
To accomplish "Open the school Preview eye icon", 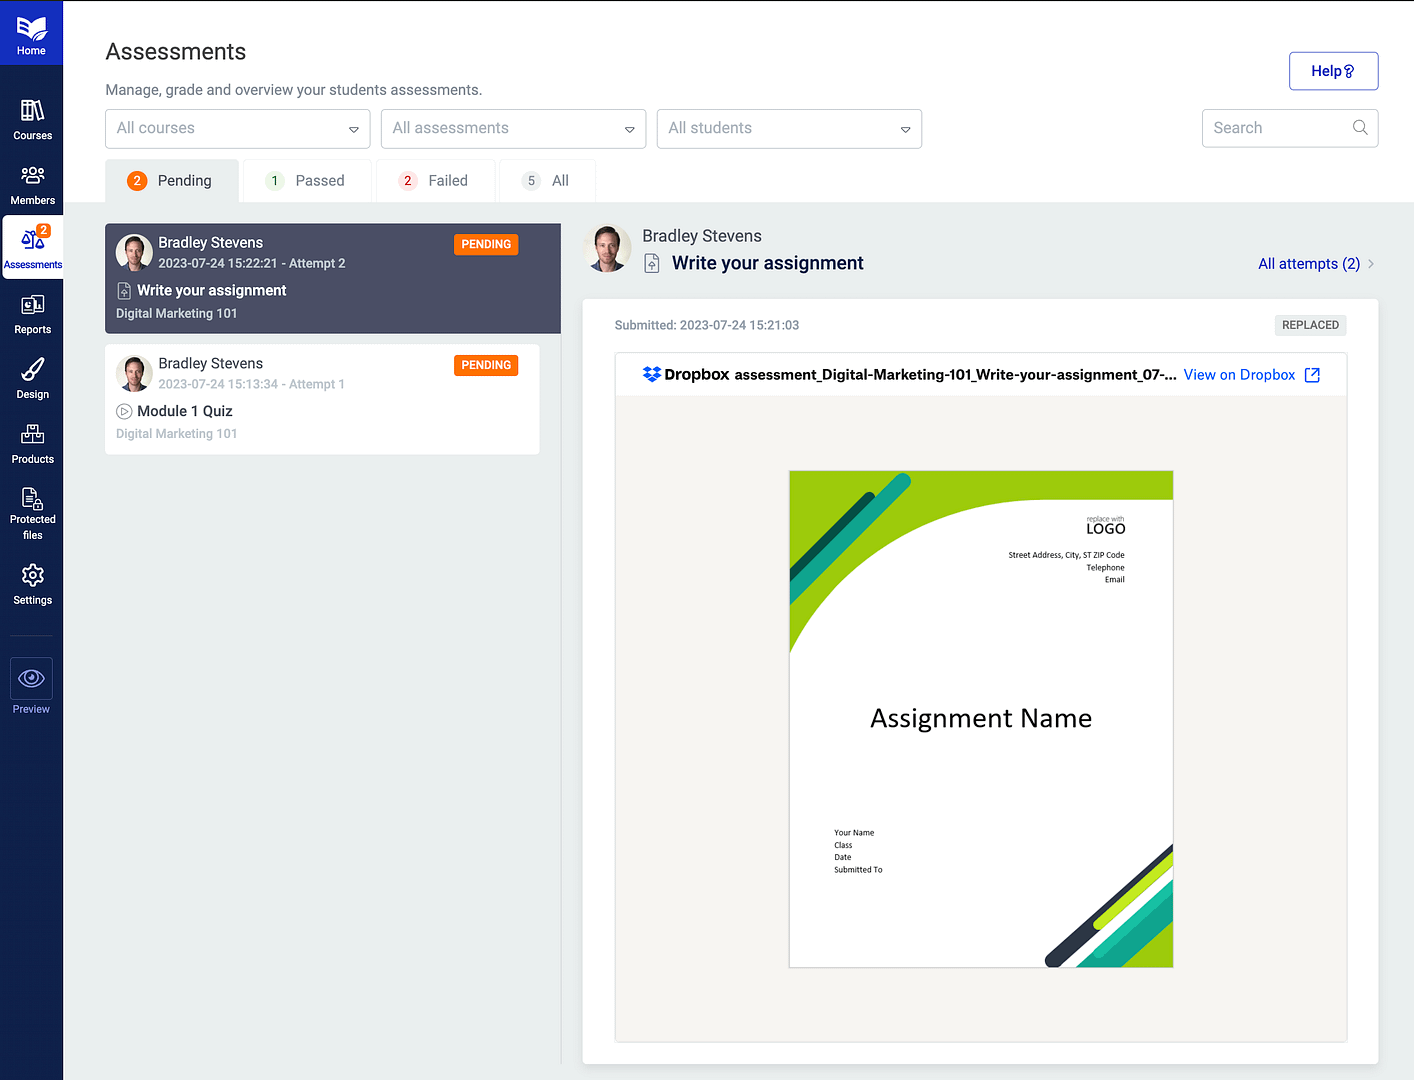I will point(31,677).
